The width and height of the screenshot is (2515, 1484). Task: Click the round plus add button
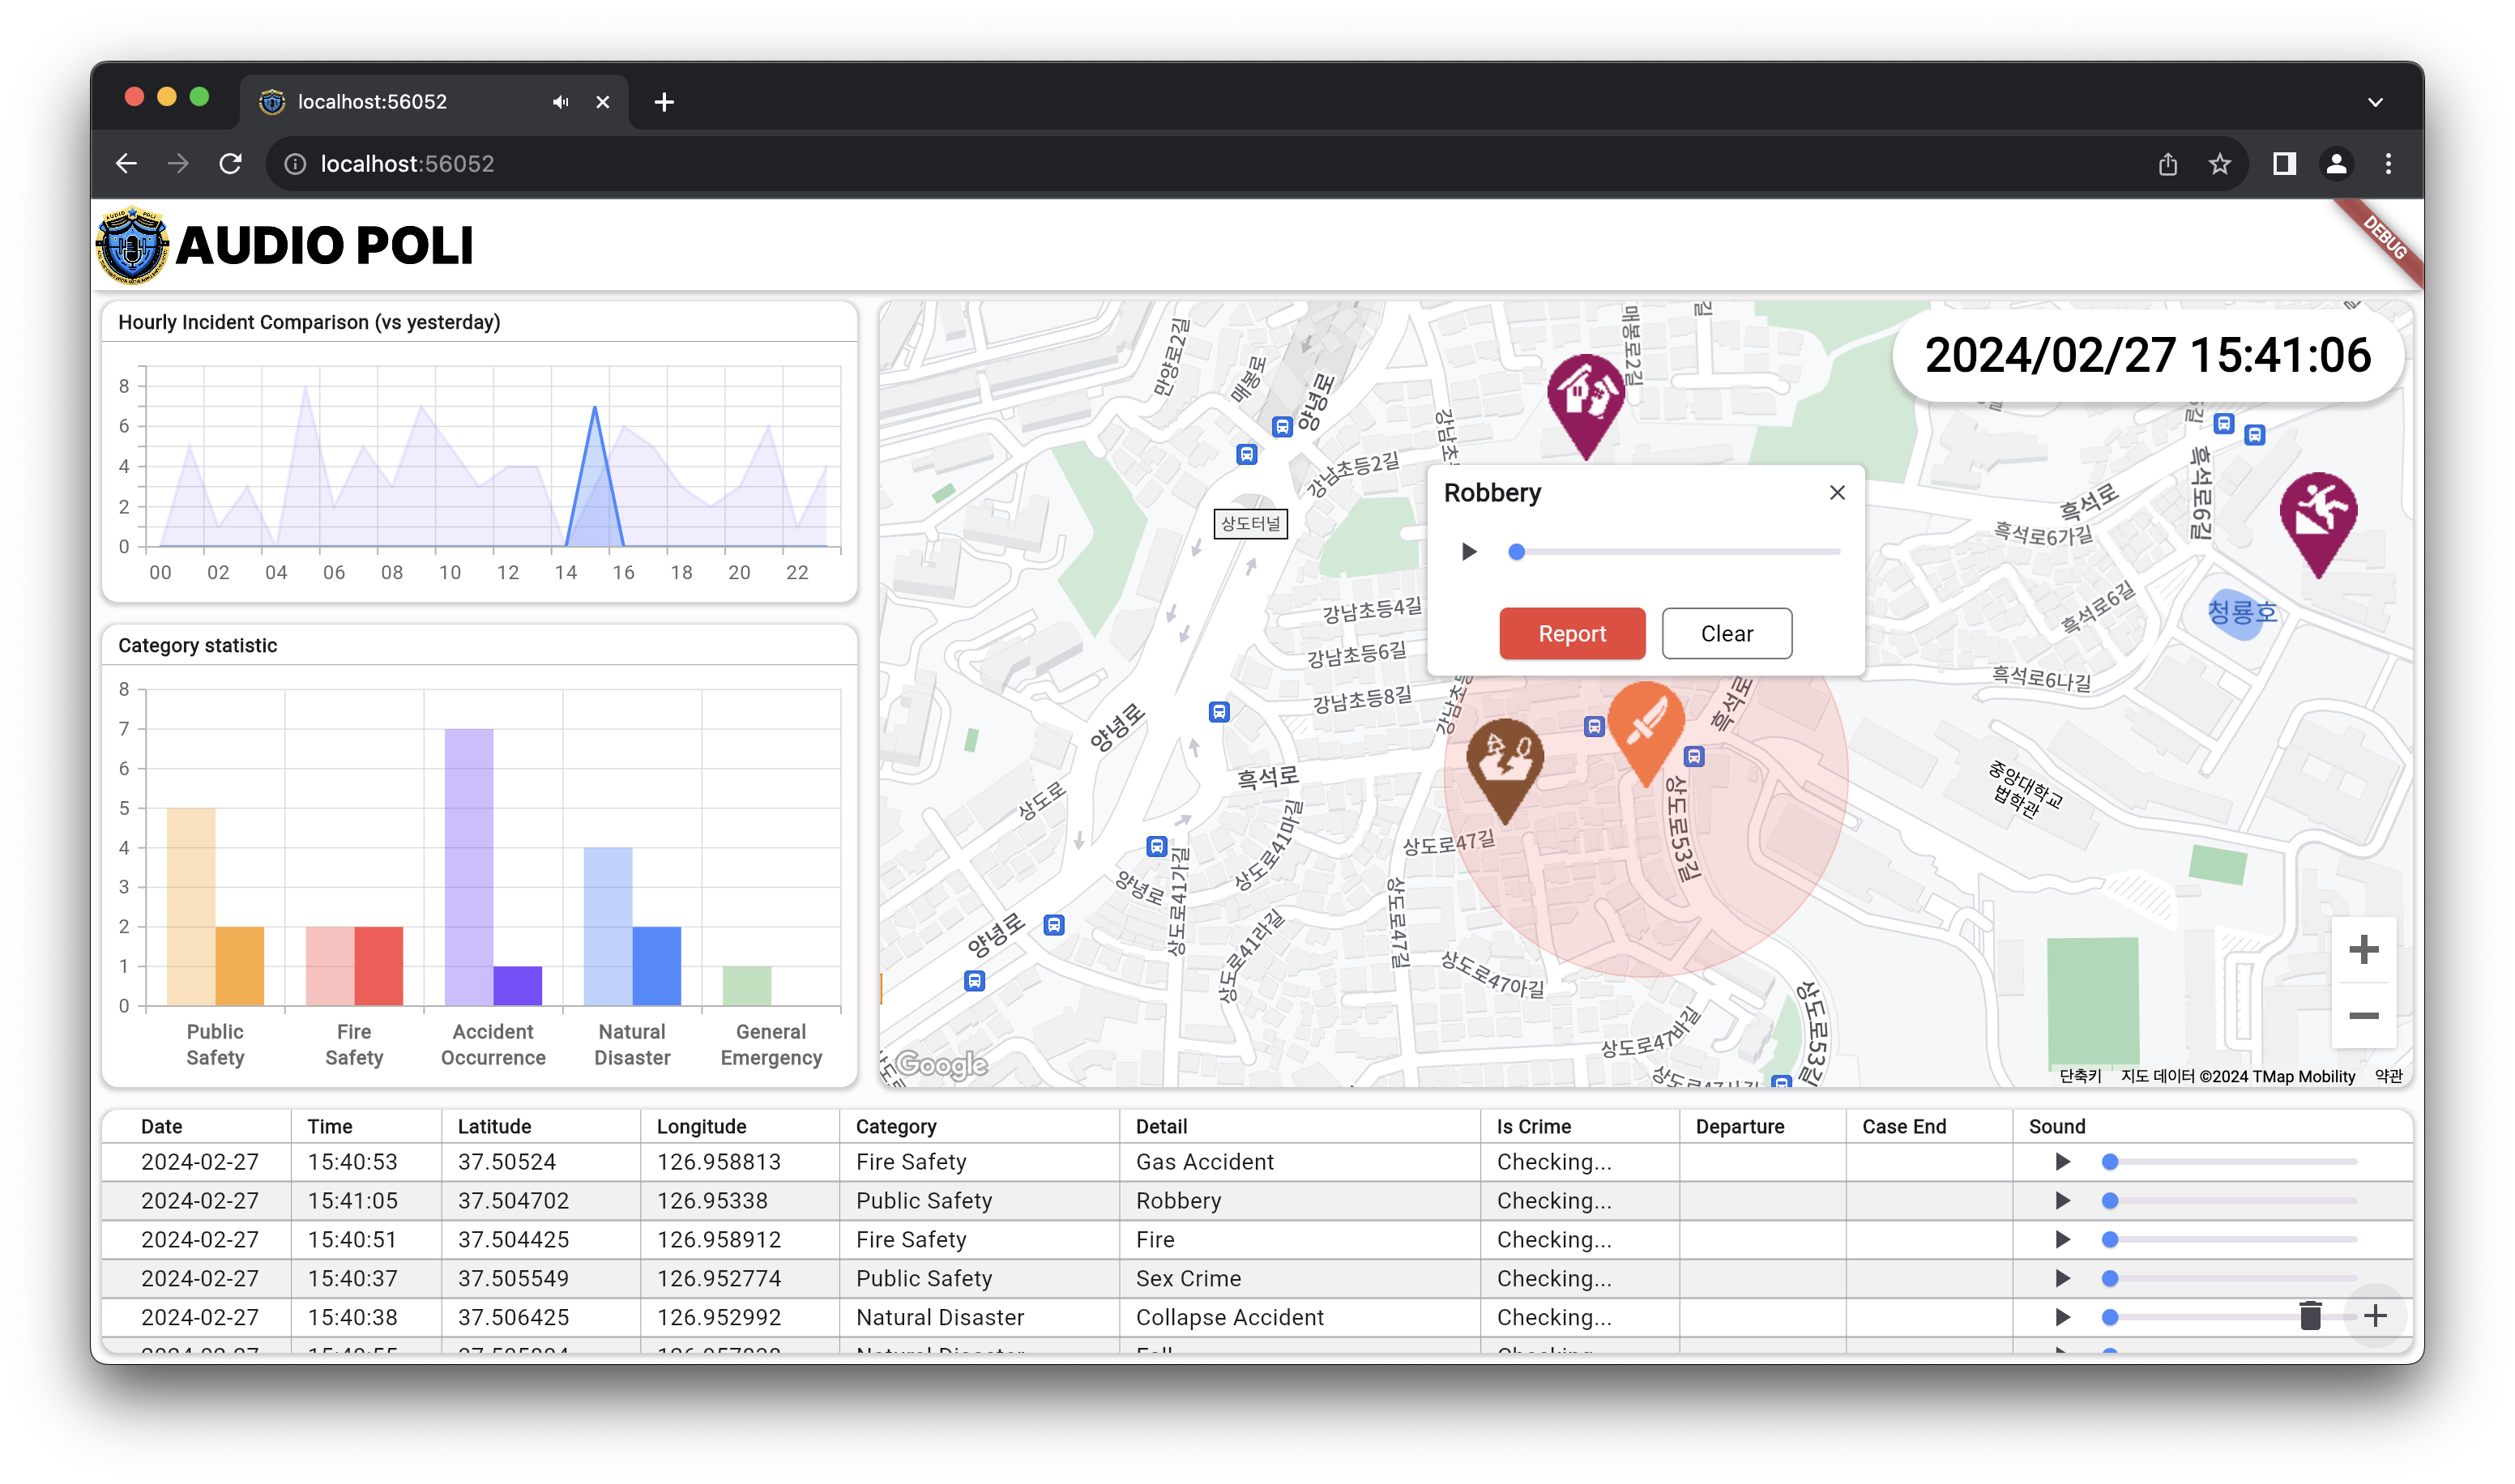coord(2375,1316)
